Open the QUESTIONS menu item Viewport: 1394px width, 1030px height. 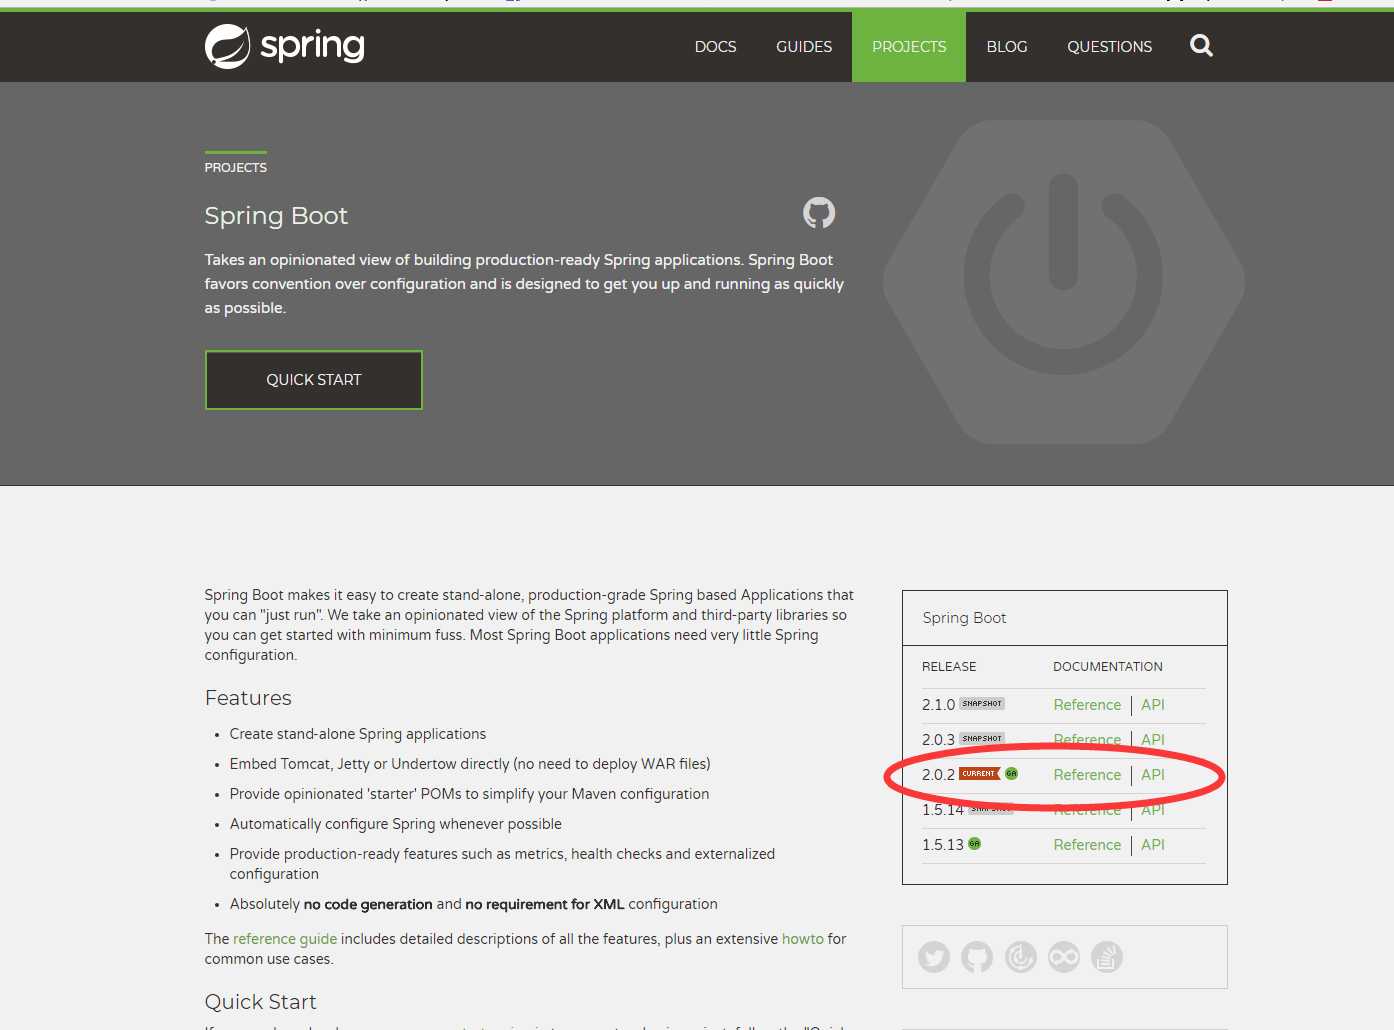click(1109, 47)
